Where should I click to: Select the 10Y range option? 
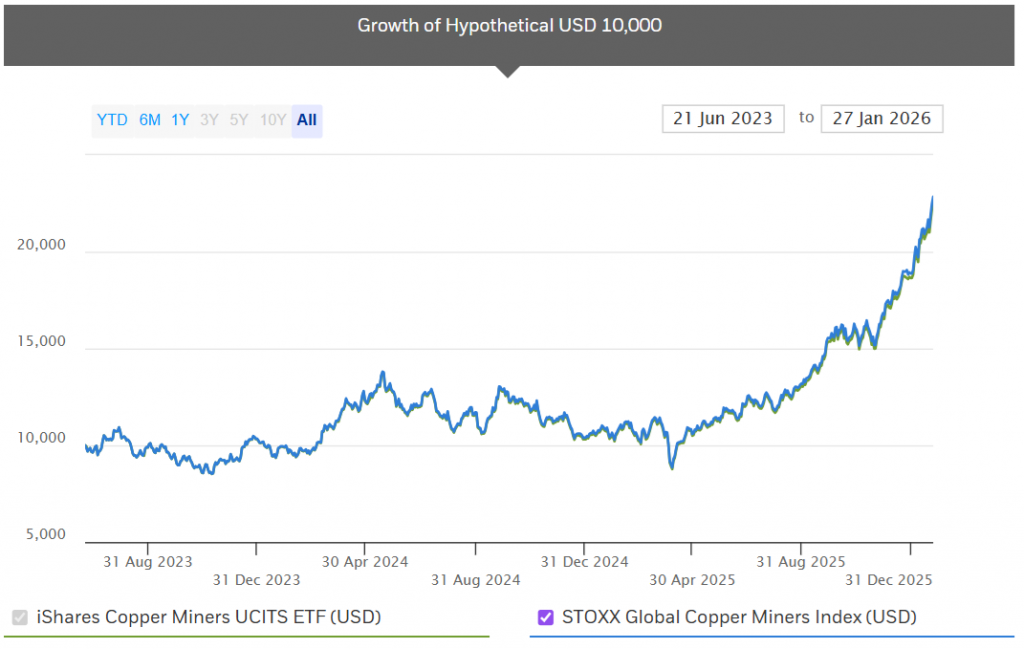pyautogui.click(x=273, y=120)
